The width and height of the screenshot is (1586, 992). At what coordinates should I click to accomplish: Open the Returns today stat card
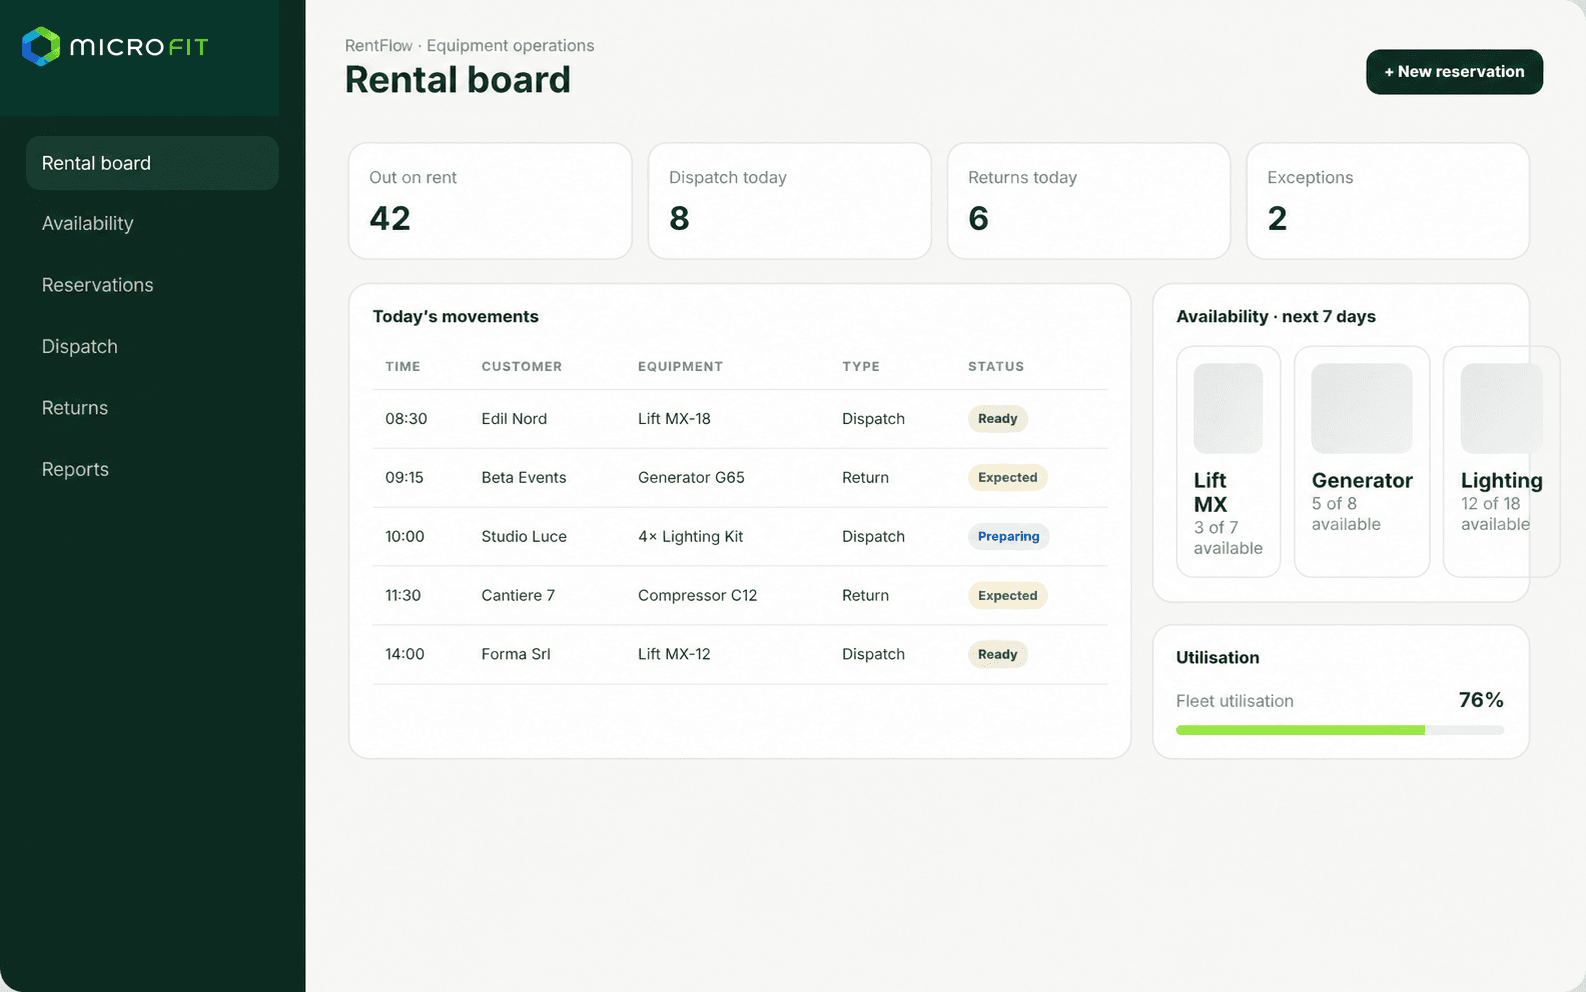(1089, 201)
